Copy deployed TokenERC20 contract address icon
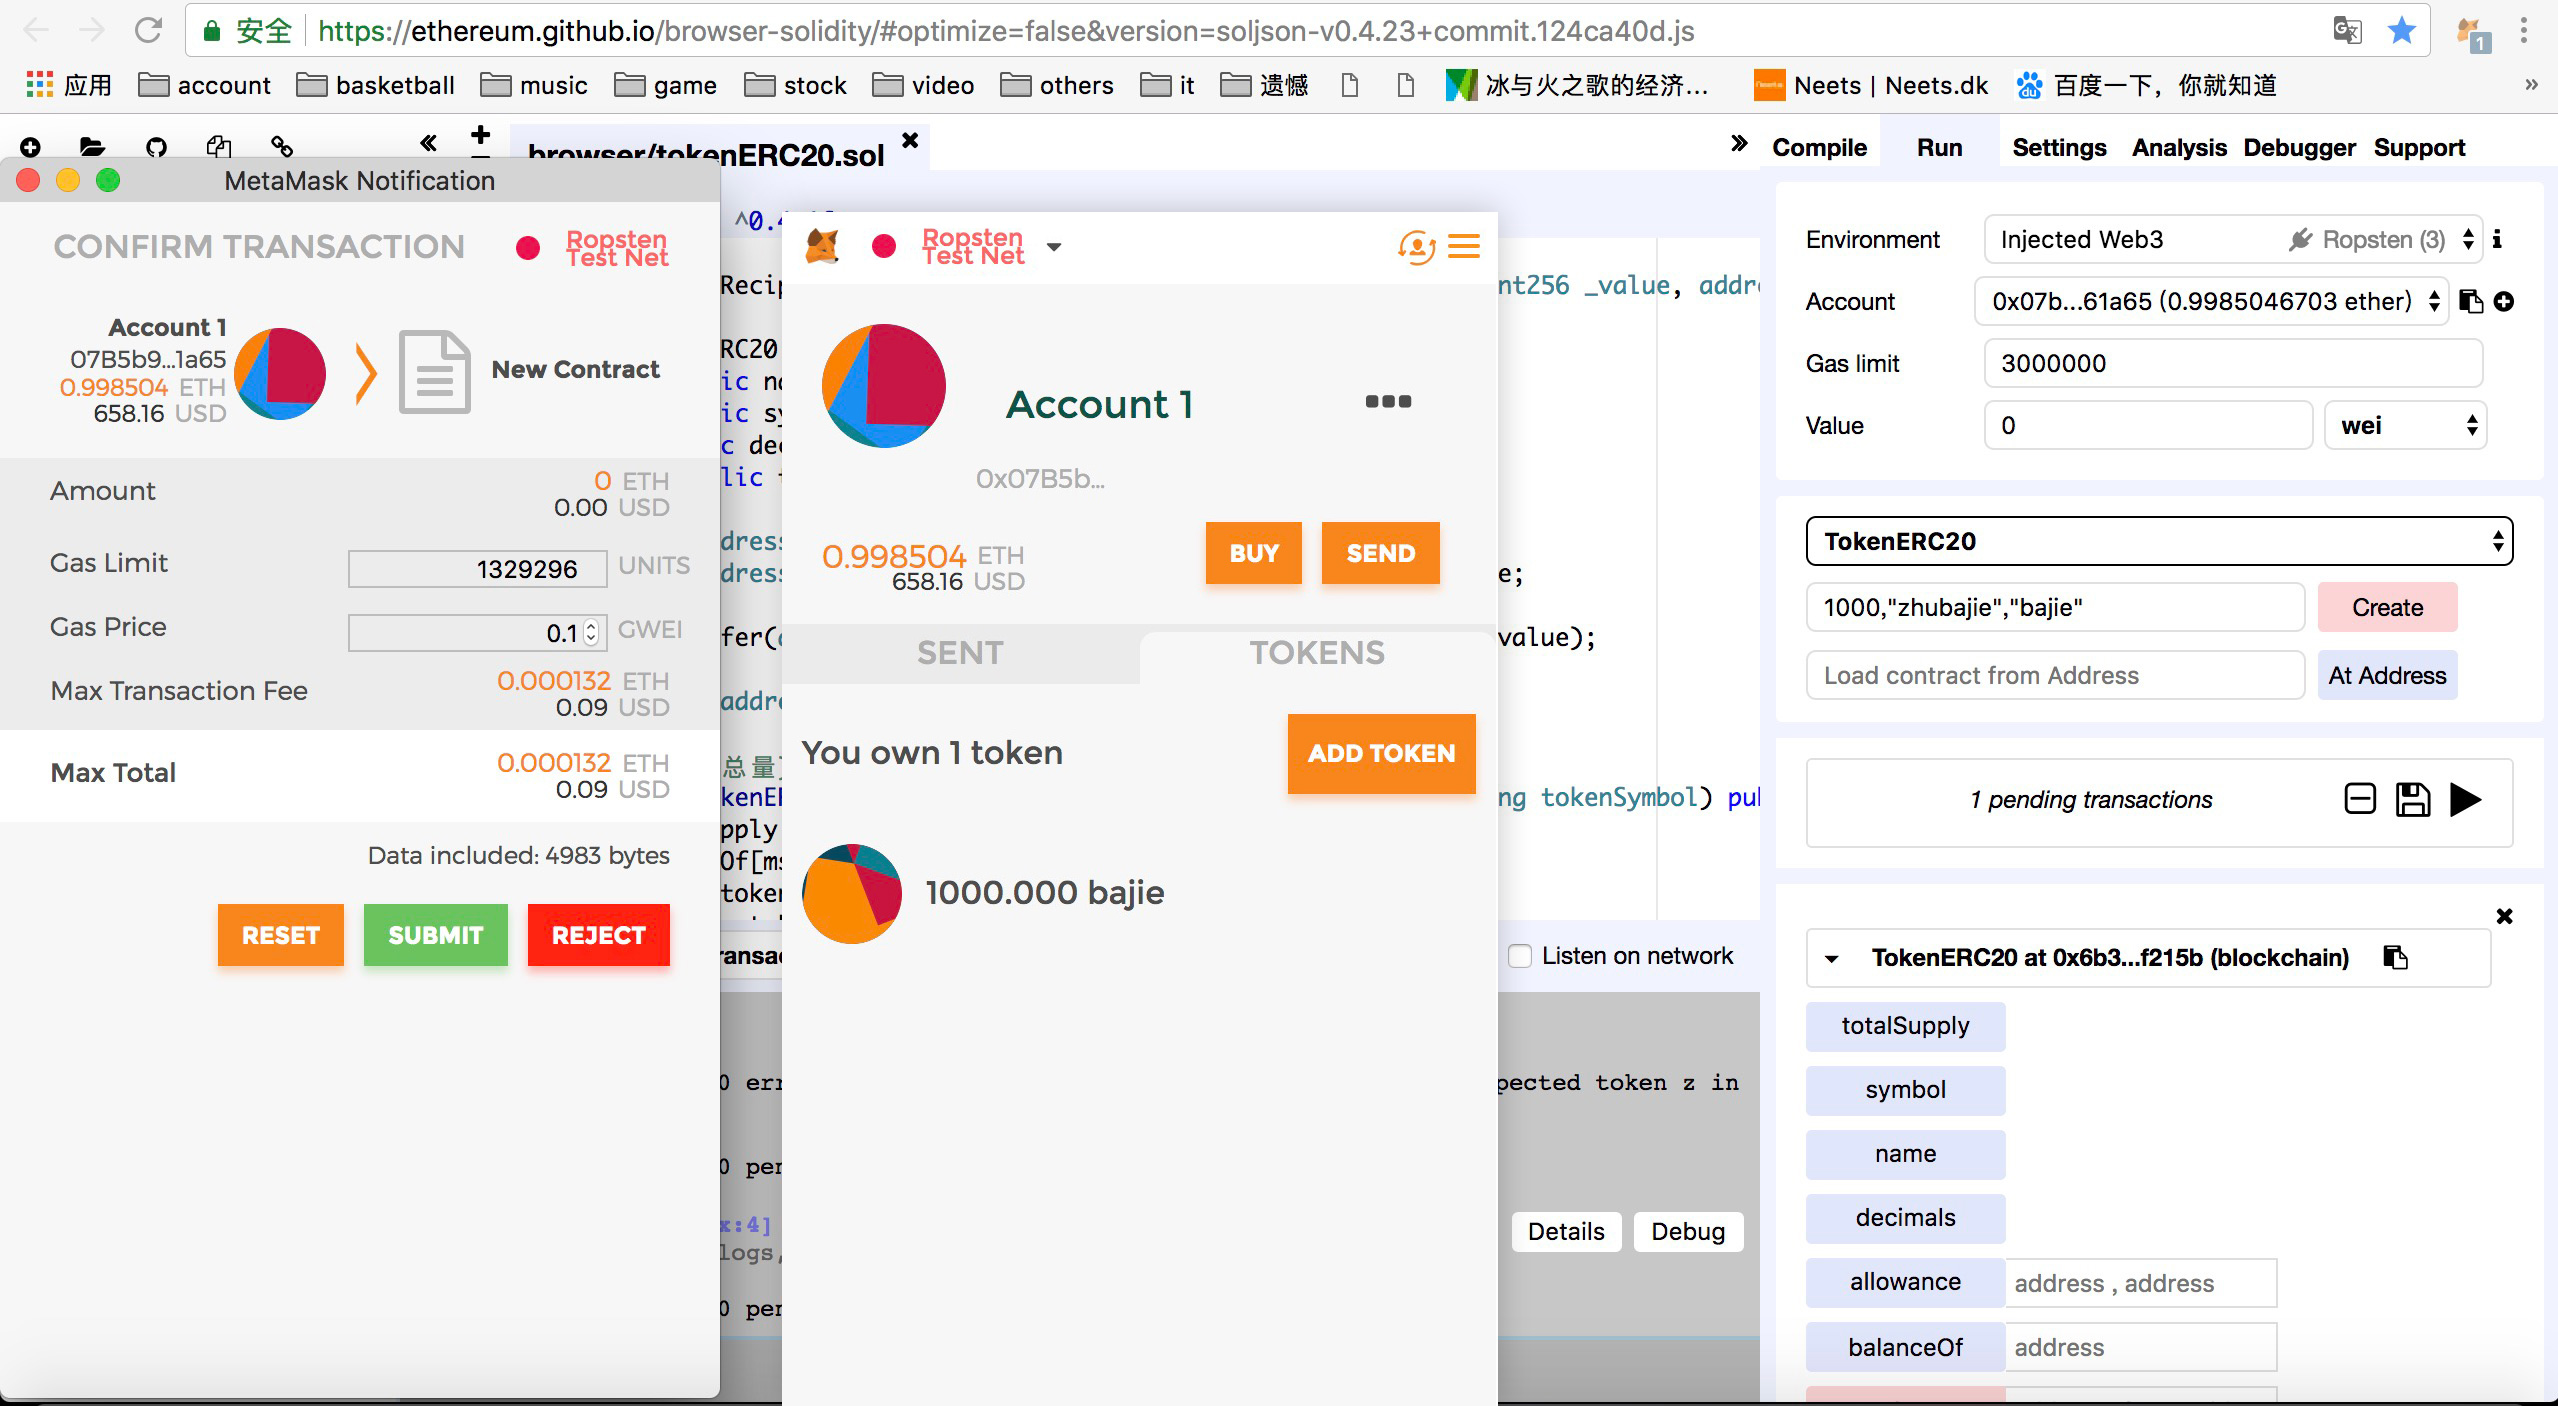 coord(2396,957)
